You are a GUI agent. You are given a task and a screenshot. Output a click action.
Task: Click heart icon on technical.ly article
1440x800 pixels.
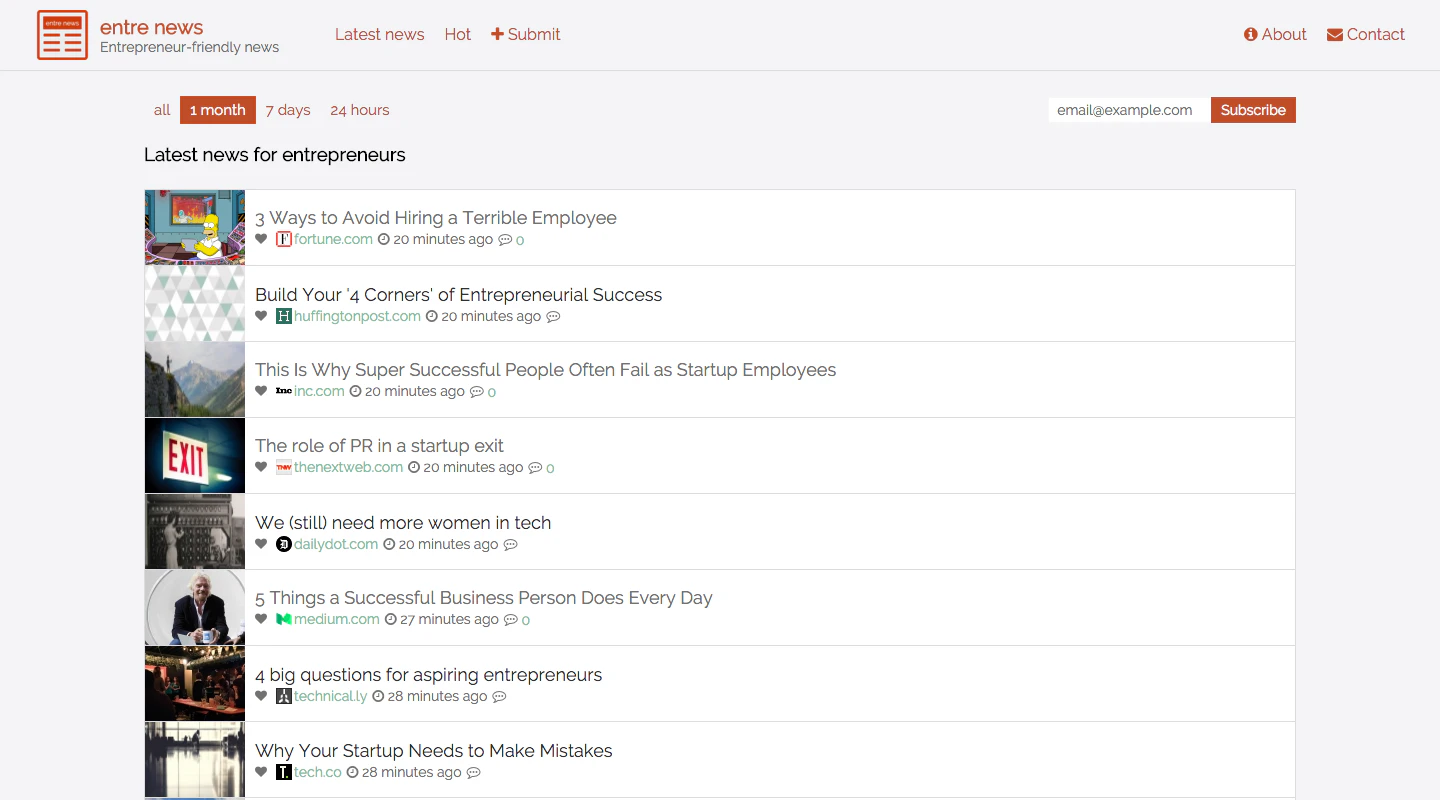pyautogui.click(x=261, y=696)
